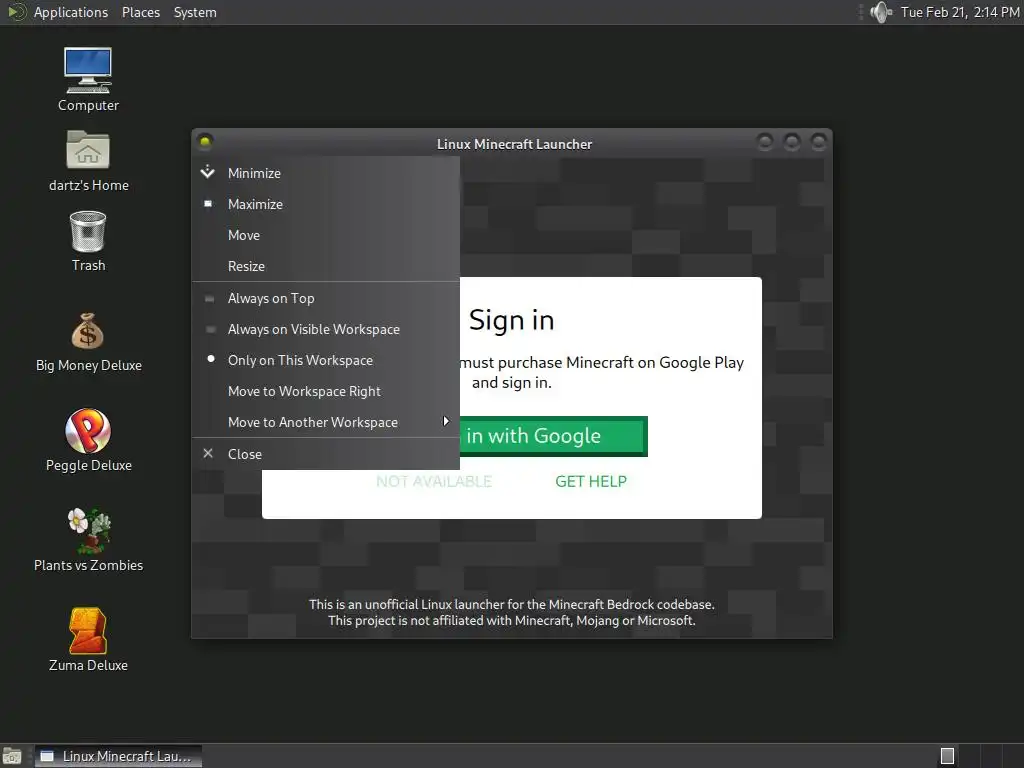This screenshot has height=768, width=1024.
Task: Click the window menu button in the launcher titlebar
Action: point(205,141)
